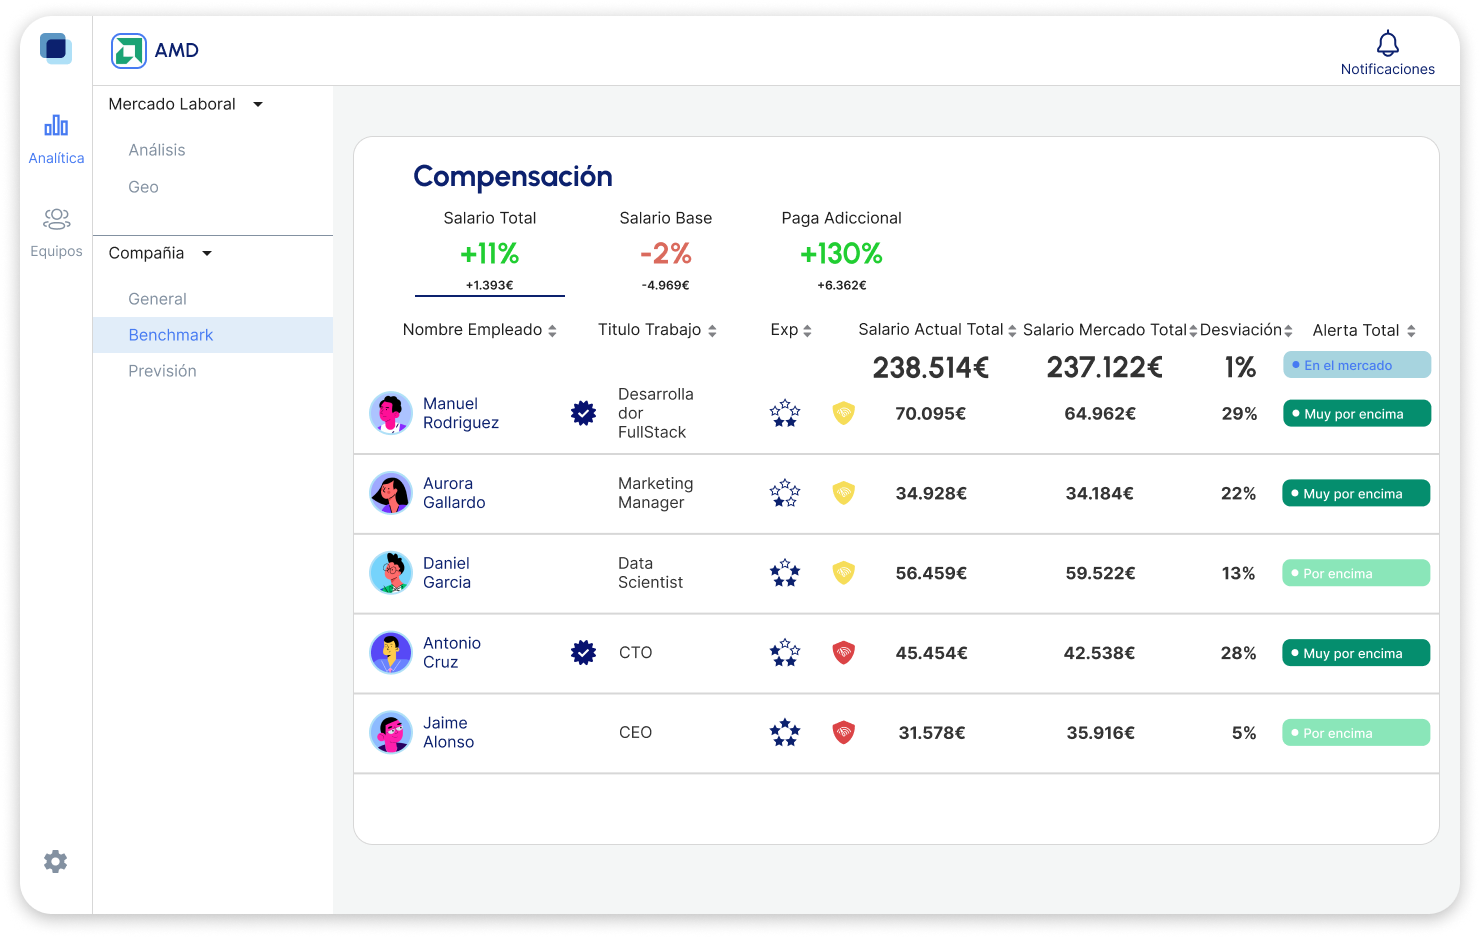Select the Salario Base -2% tab
This screenshot has width=1480, height=938.
666,253
